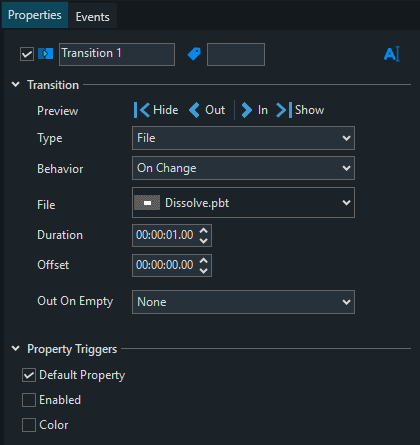Click the Dissolve.pbt file thumbnail icon

tap(147, 203)
